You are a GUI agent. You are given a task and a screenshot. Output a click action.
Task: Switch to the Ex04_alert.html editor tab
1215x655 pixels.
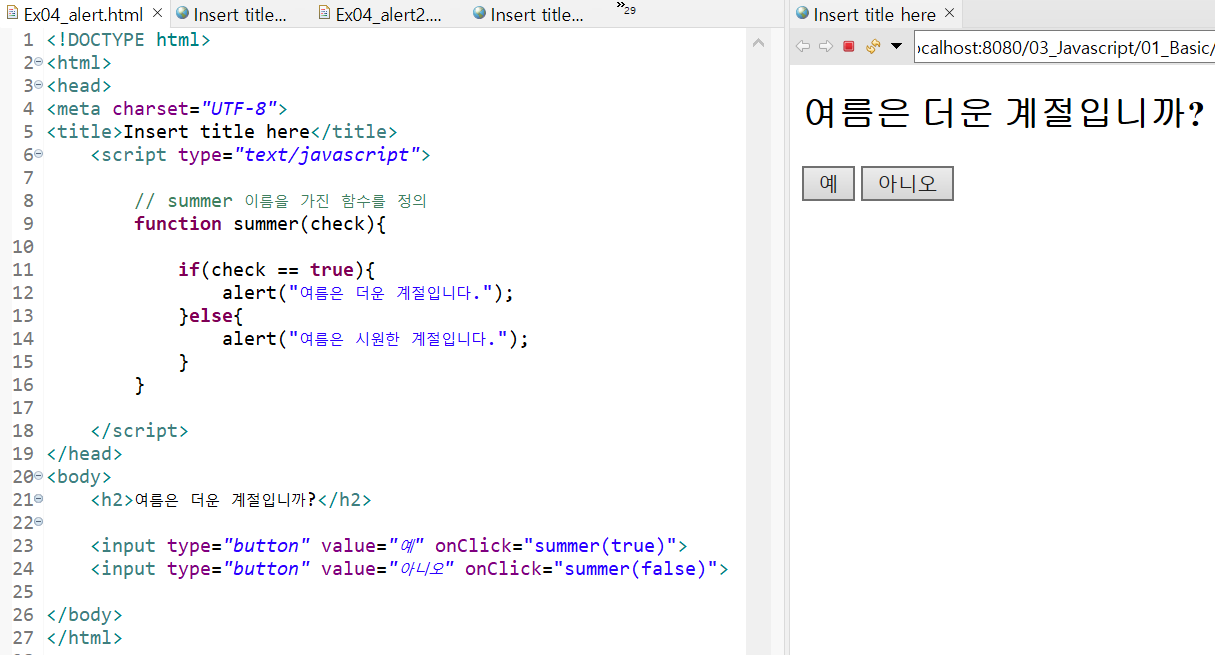[x=84, y=14]
